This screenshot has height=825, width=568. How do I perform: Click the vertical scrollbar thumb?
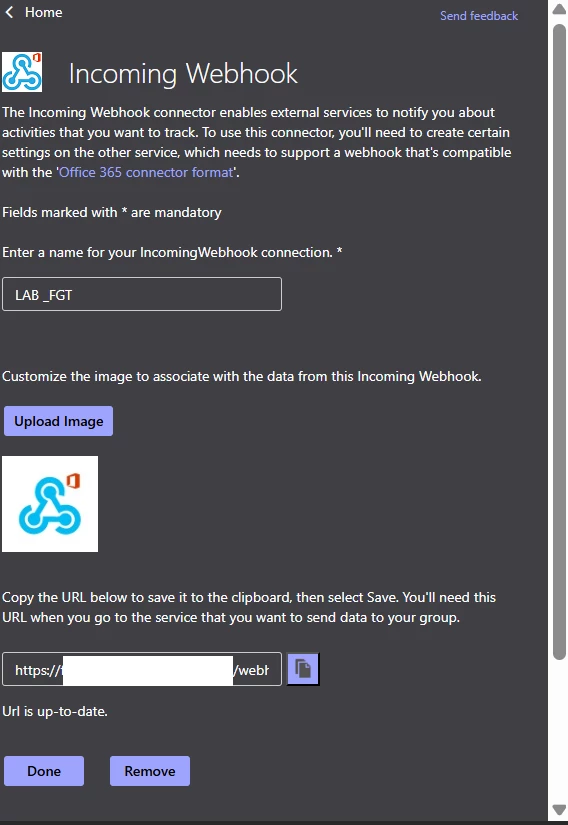pos(559,342)
